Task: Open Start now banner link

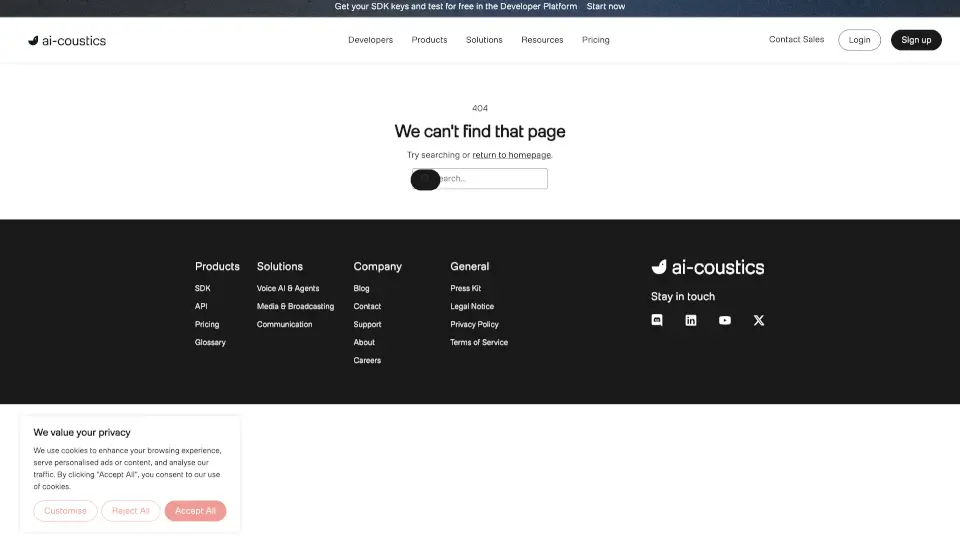Action: [x=606, y=6]
